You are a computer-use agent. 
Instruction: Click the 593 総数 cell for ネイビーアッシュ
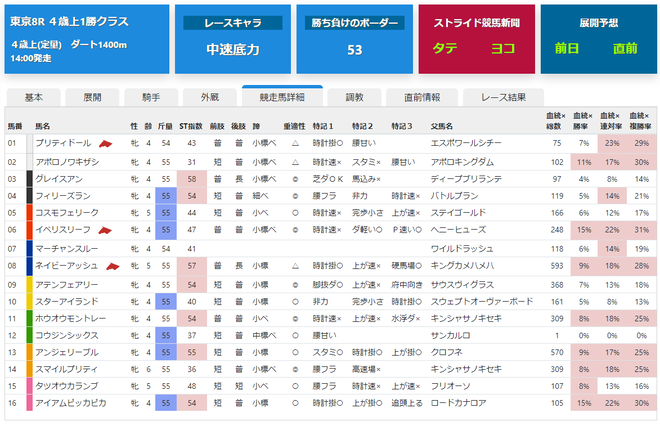557,266
